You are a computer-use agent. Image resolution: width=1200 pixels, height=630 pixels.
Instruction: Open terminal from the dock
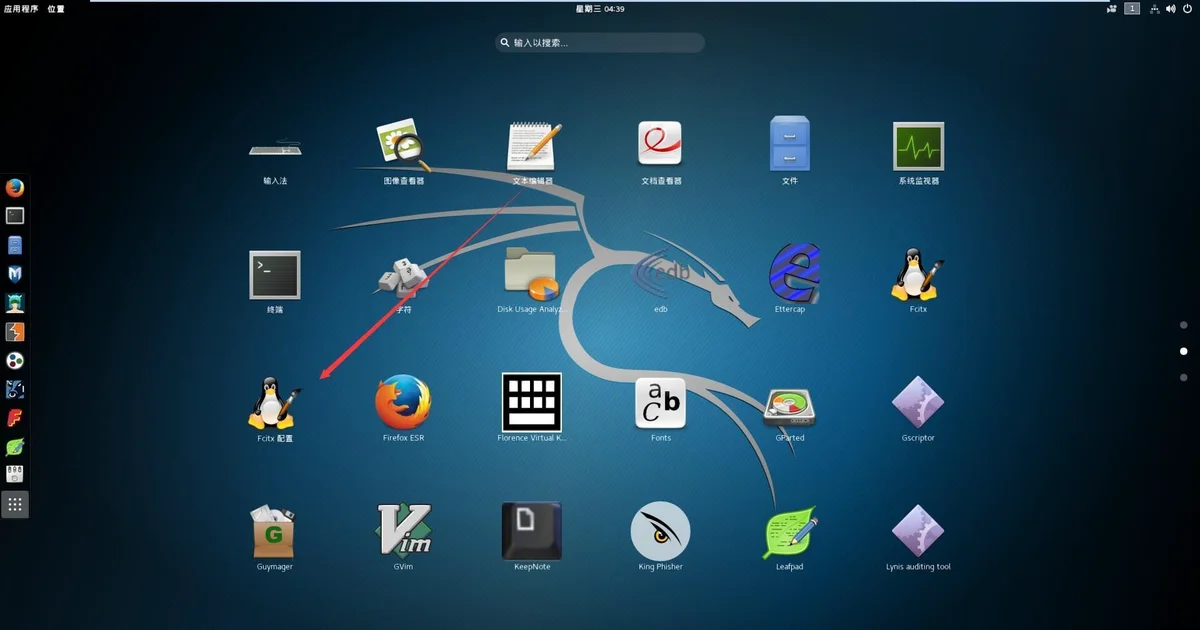[14, 215]
